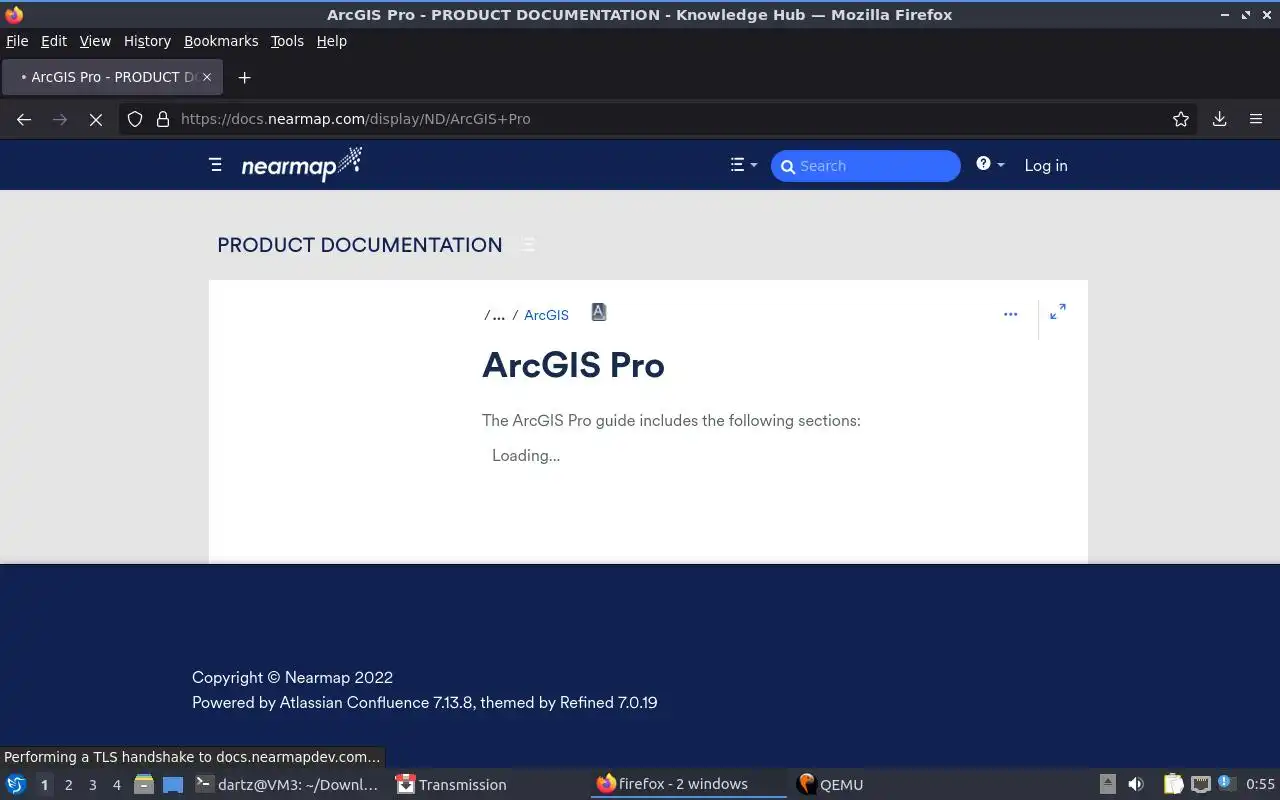Switch to workspace 2

coord(68,785)
